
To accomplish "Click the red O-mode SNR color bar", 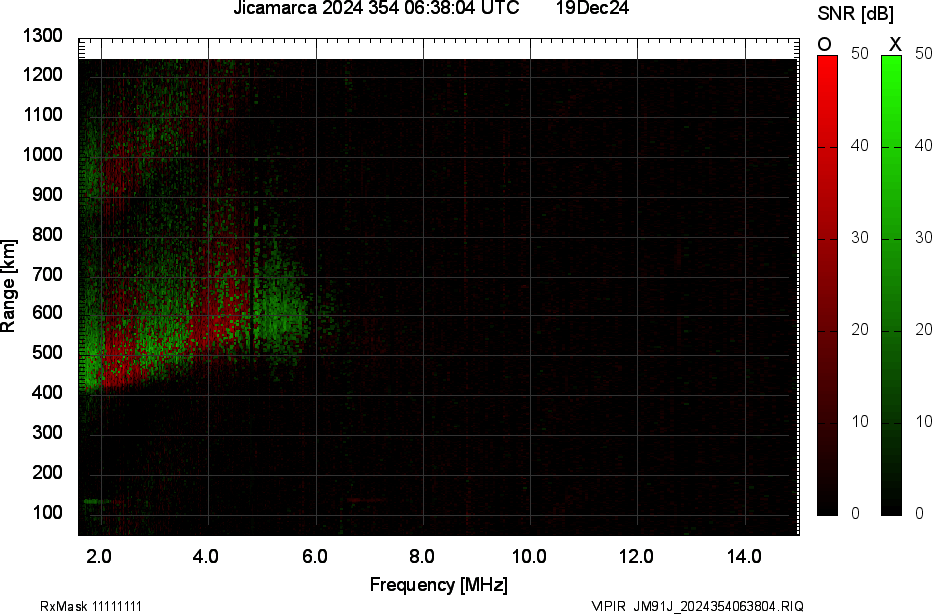I will (827, 285).
